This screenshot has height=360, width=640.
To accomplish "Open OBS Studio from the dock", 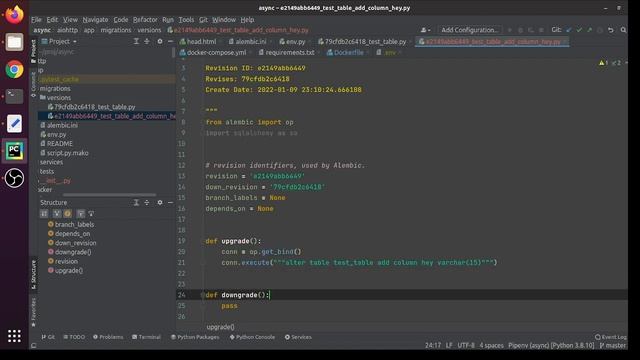I will point(14,178).
